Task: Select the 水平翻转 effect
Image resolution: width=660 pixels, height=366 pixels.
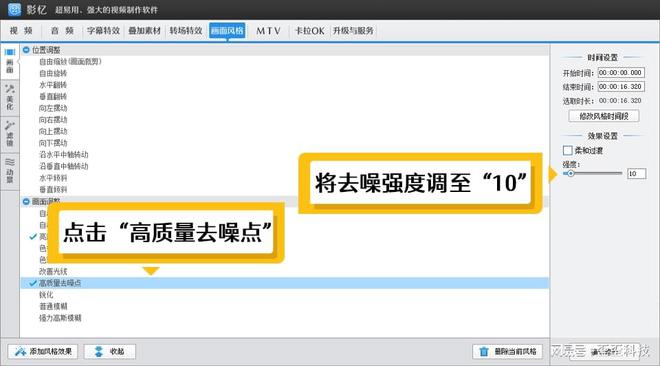Action: coord(53,85)
